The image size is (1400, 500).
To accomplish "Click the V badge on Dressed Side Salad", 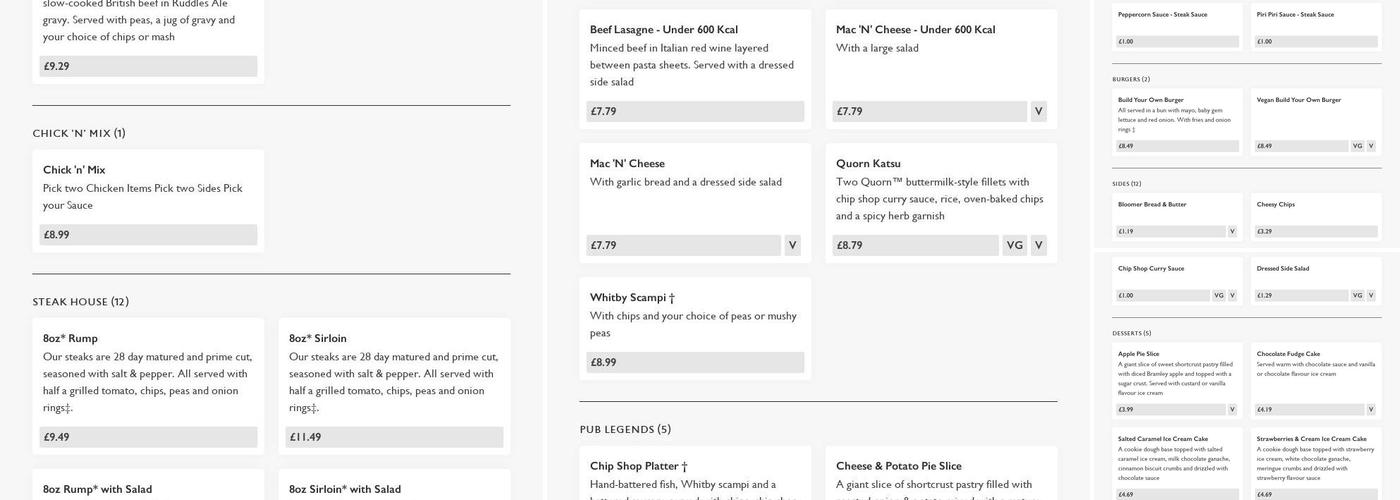I will [1371, 296].
